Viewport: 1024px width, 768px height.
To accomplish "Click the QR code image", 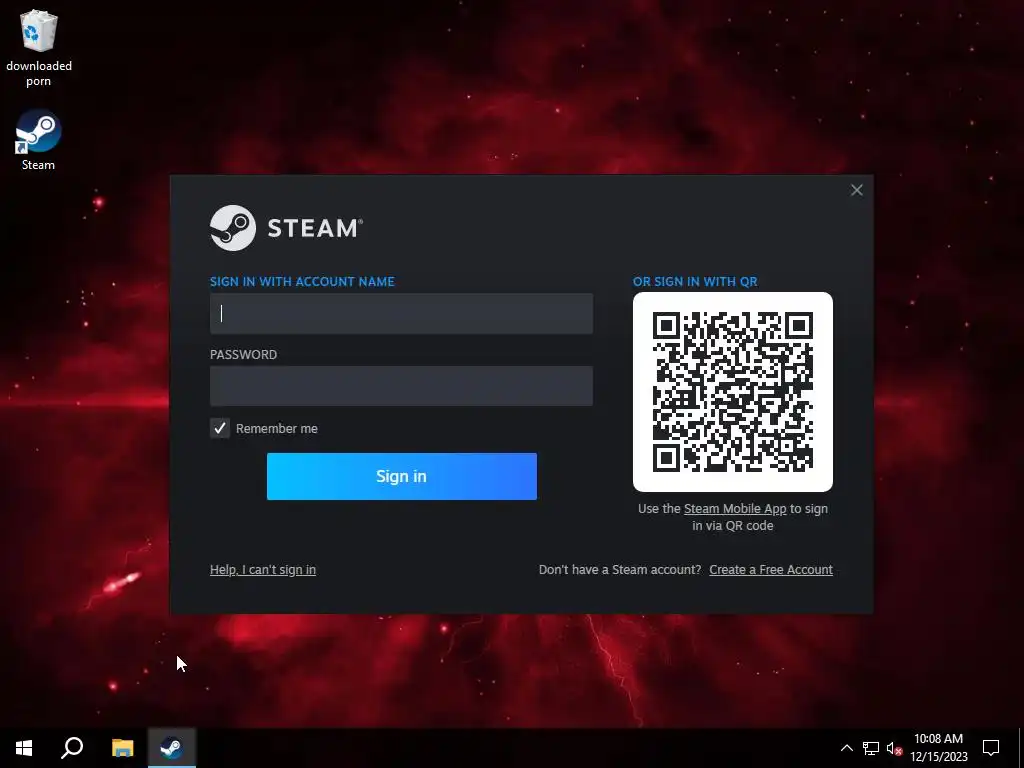I will 733,392.
